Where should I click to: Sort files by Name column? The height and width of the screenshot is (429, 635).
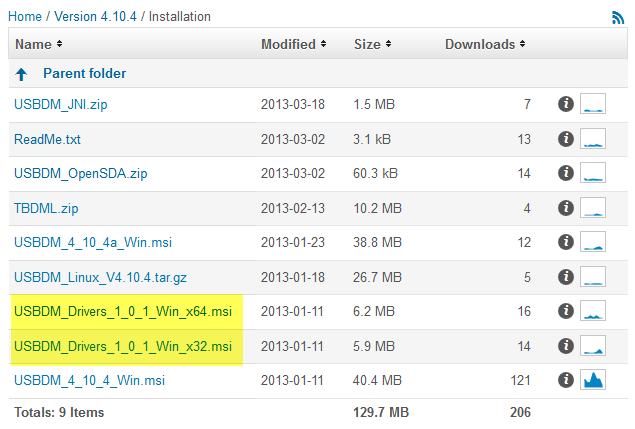tap(39, 44)
